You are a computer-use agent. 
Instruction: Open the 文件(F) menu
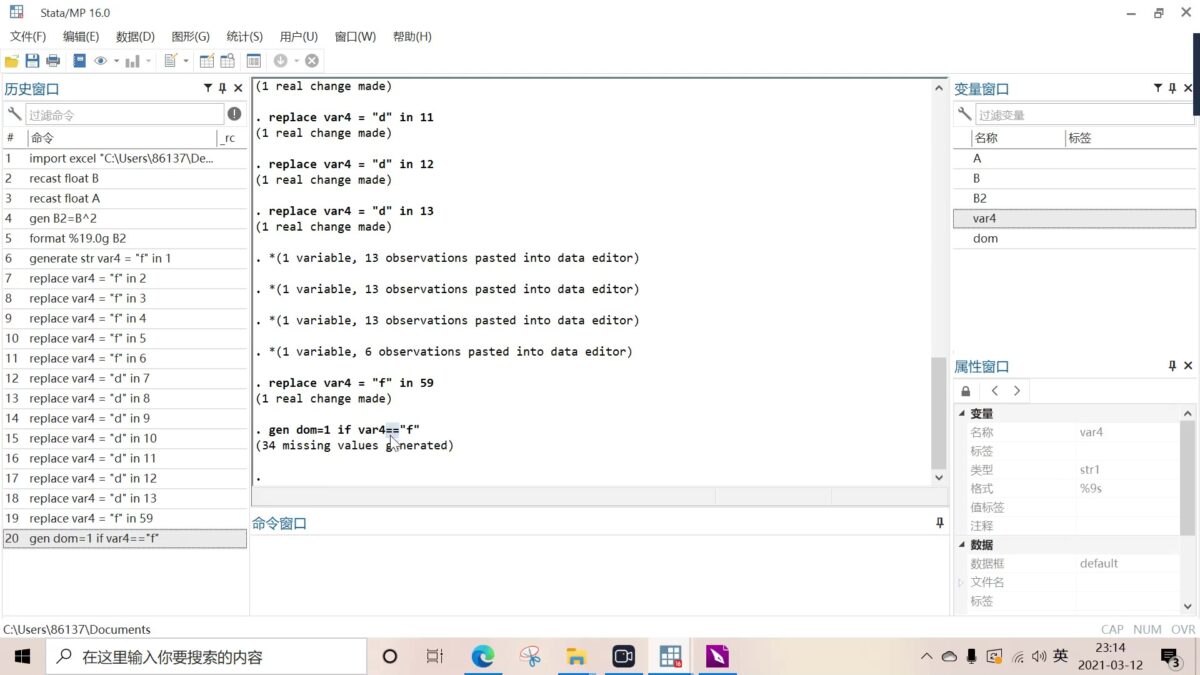(28, 36)
